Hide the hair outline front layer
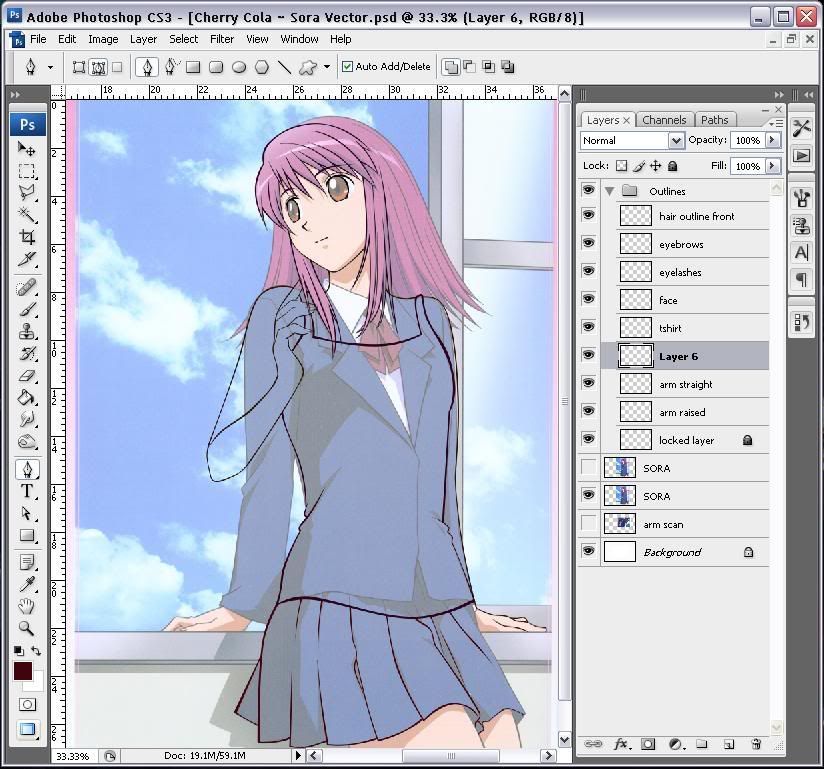Viewport: 824px width, 769px height. pos(589,216)
